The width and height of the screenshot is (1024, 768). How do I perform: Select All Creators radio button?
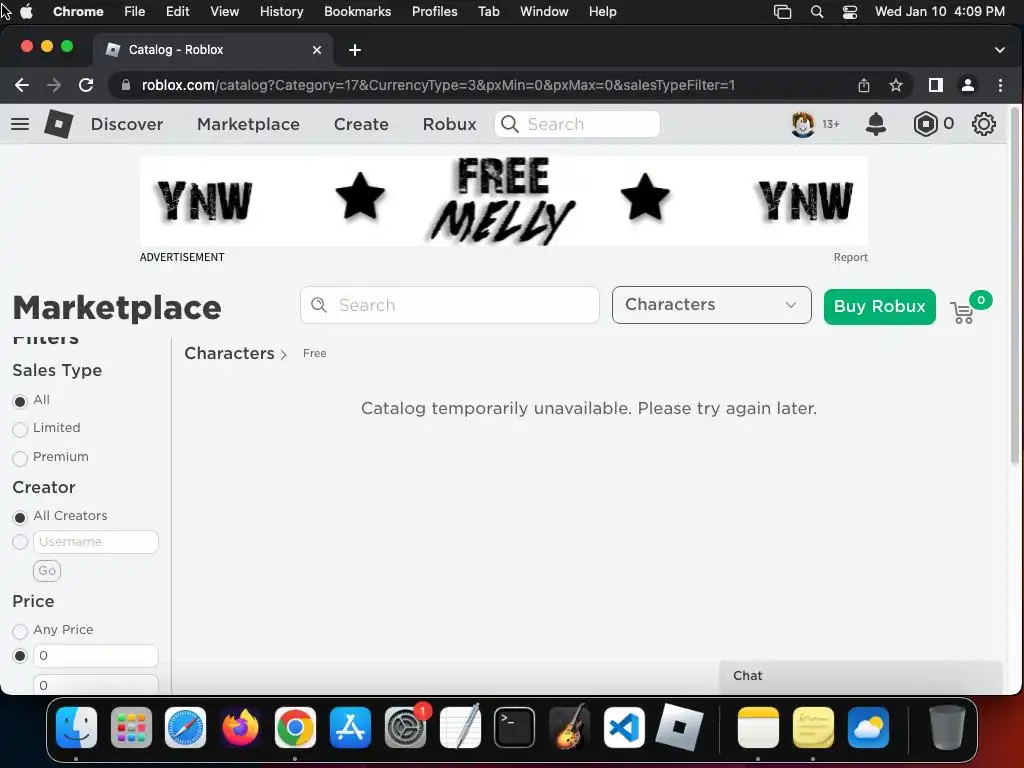point(20,517)
